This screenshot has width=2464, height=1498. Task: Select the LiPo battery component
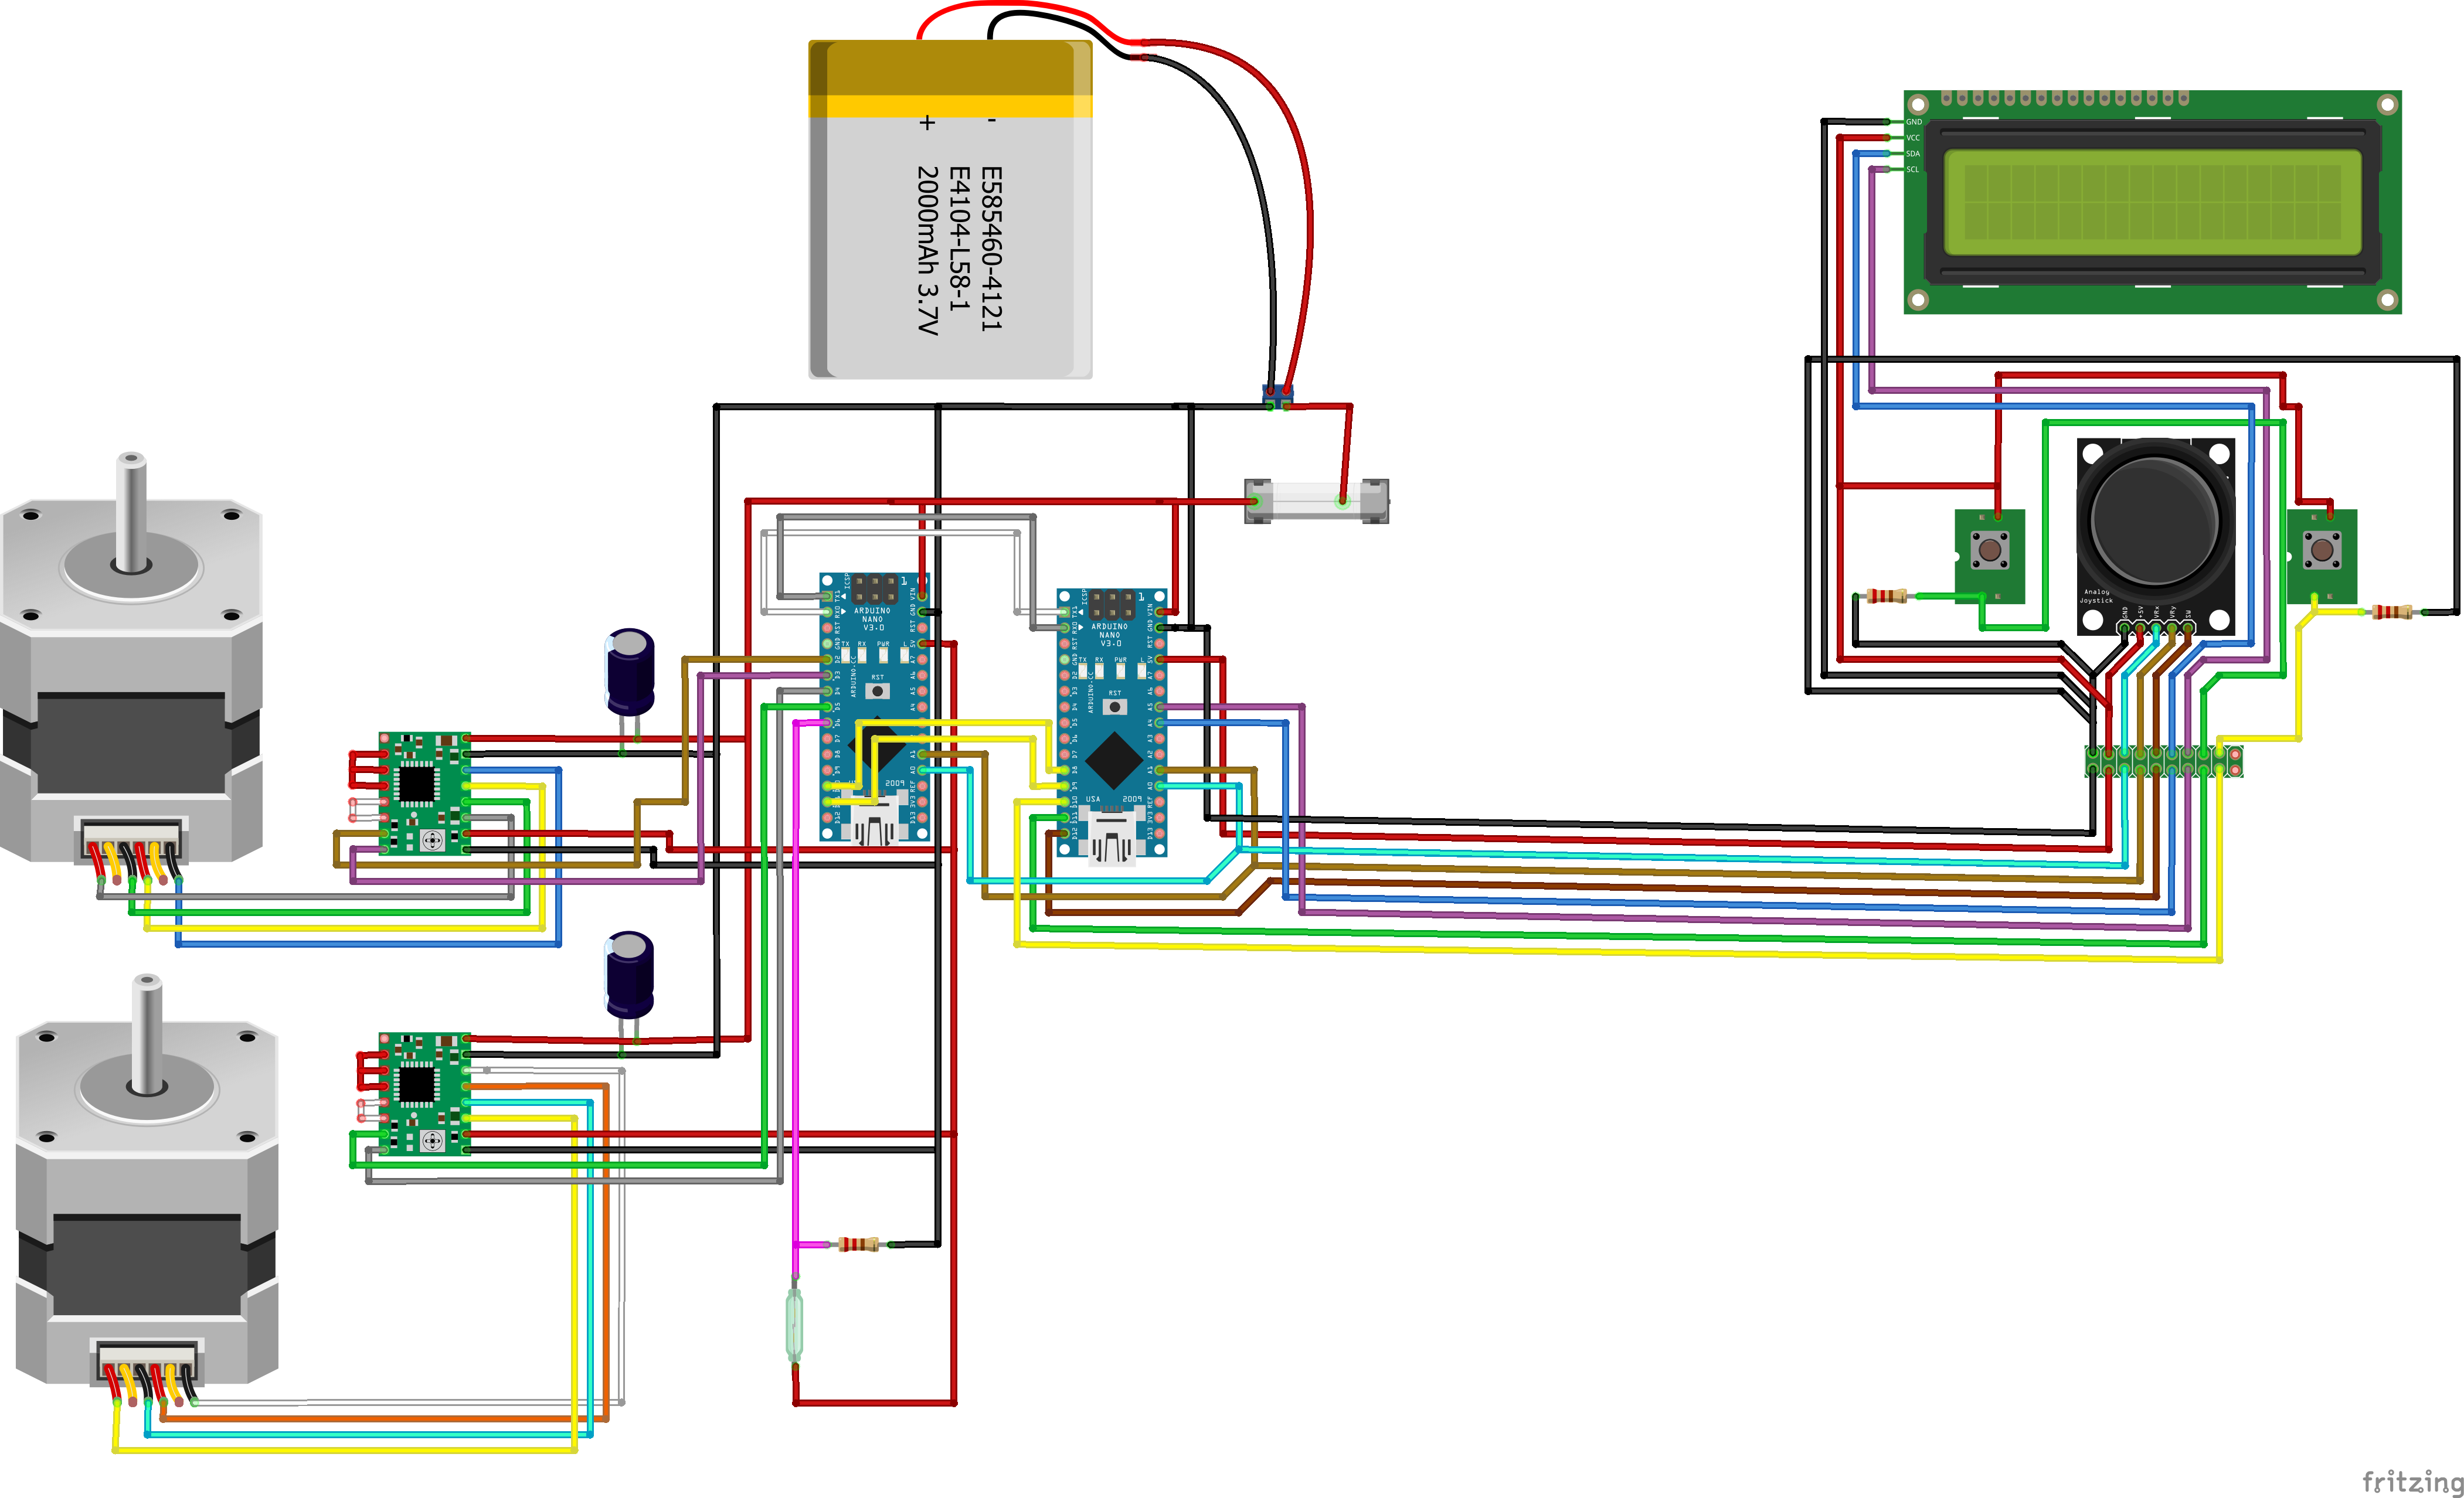coord(950,209)
